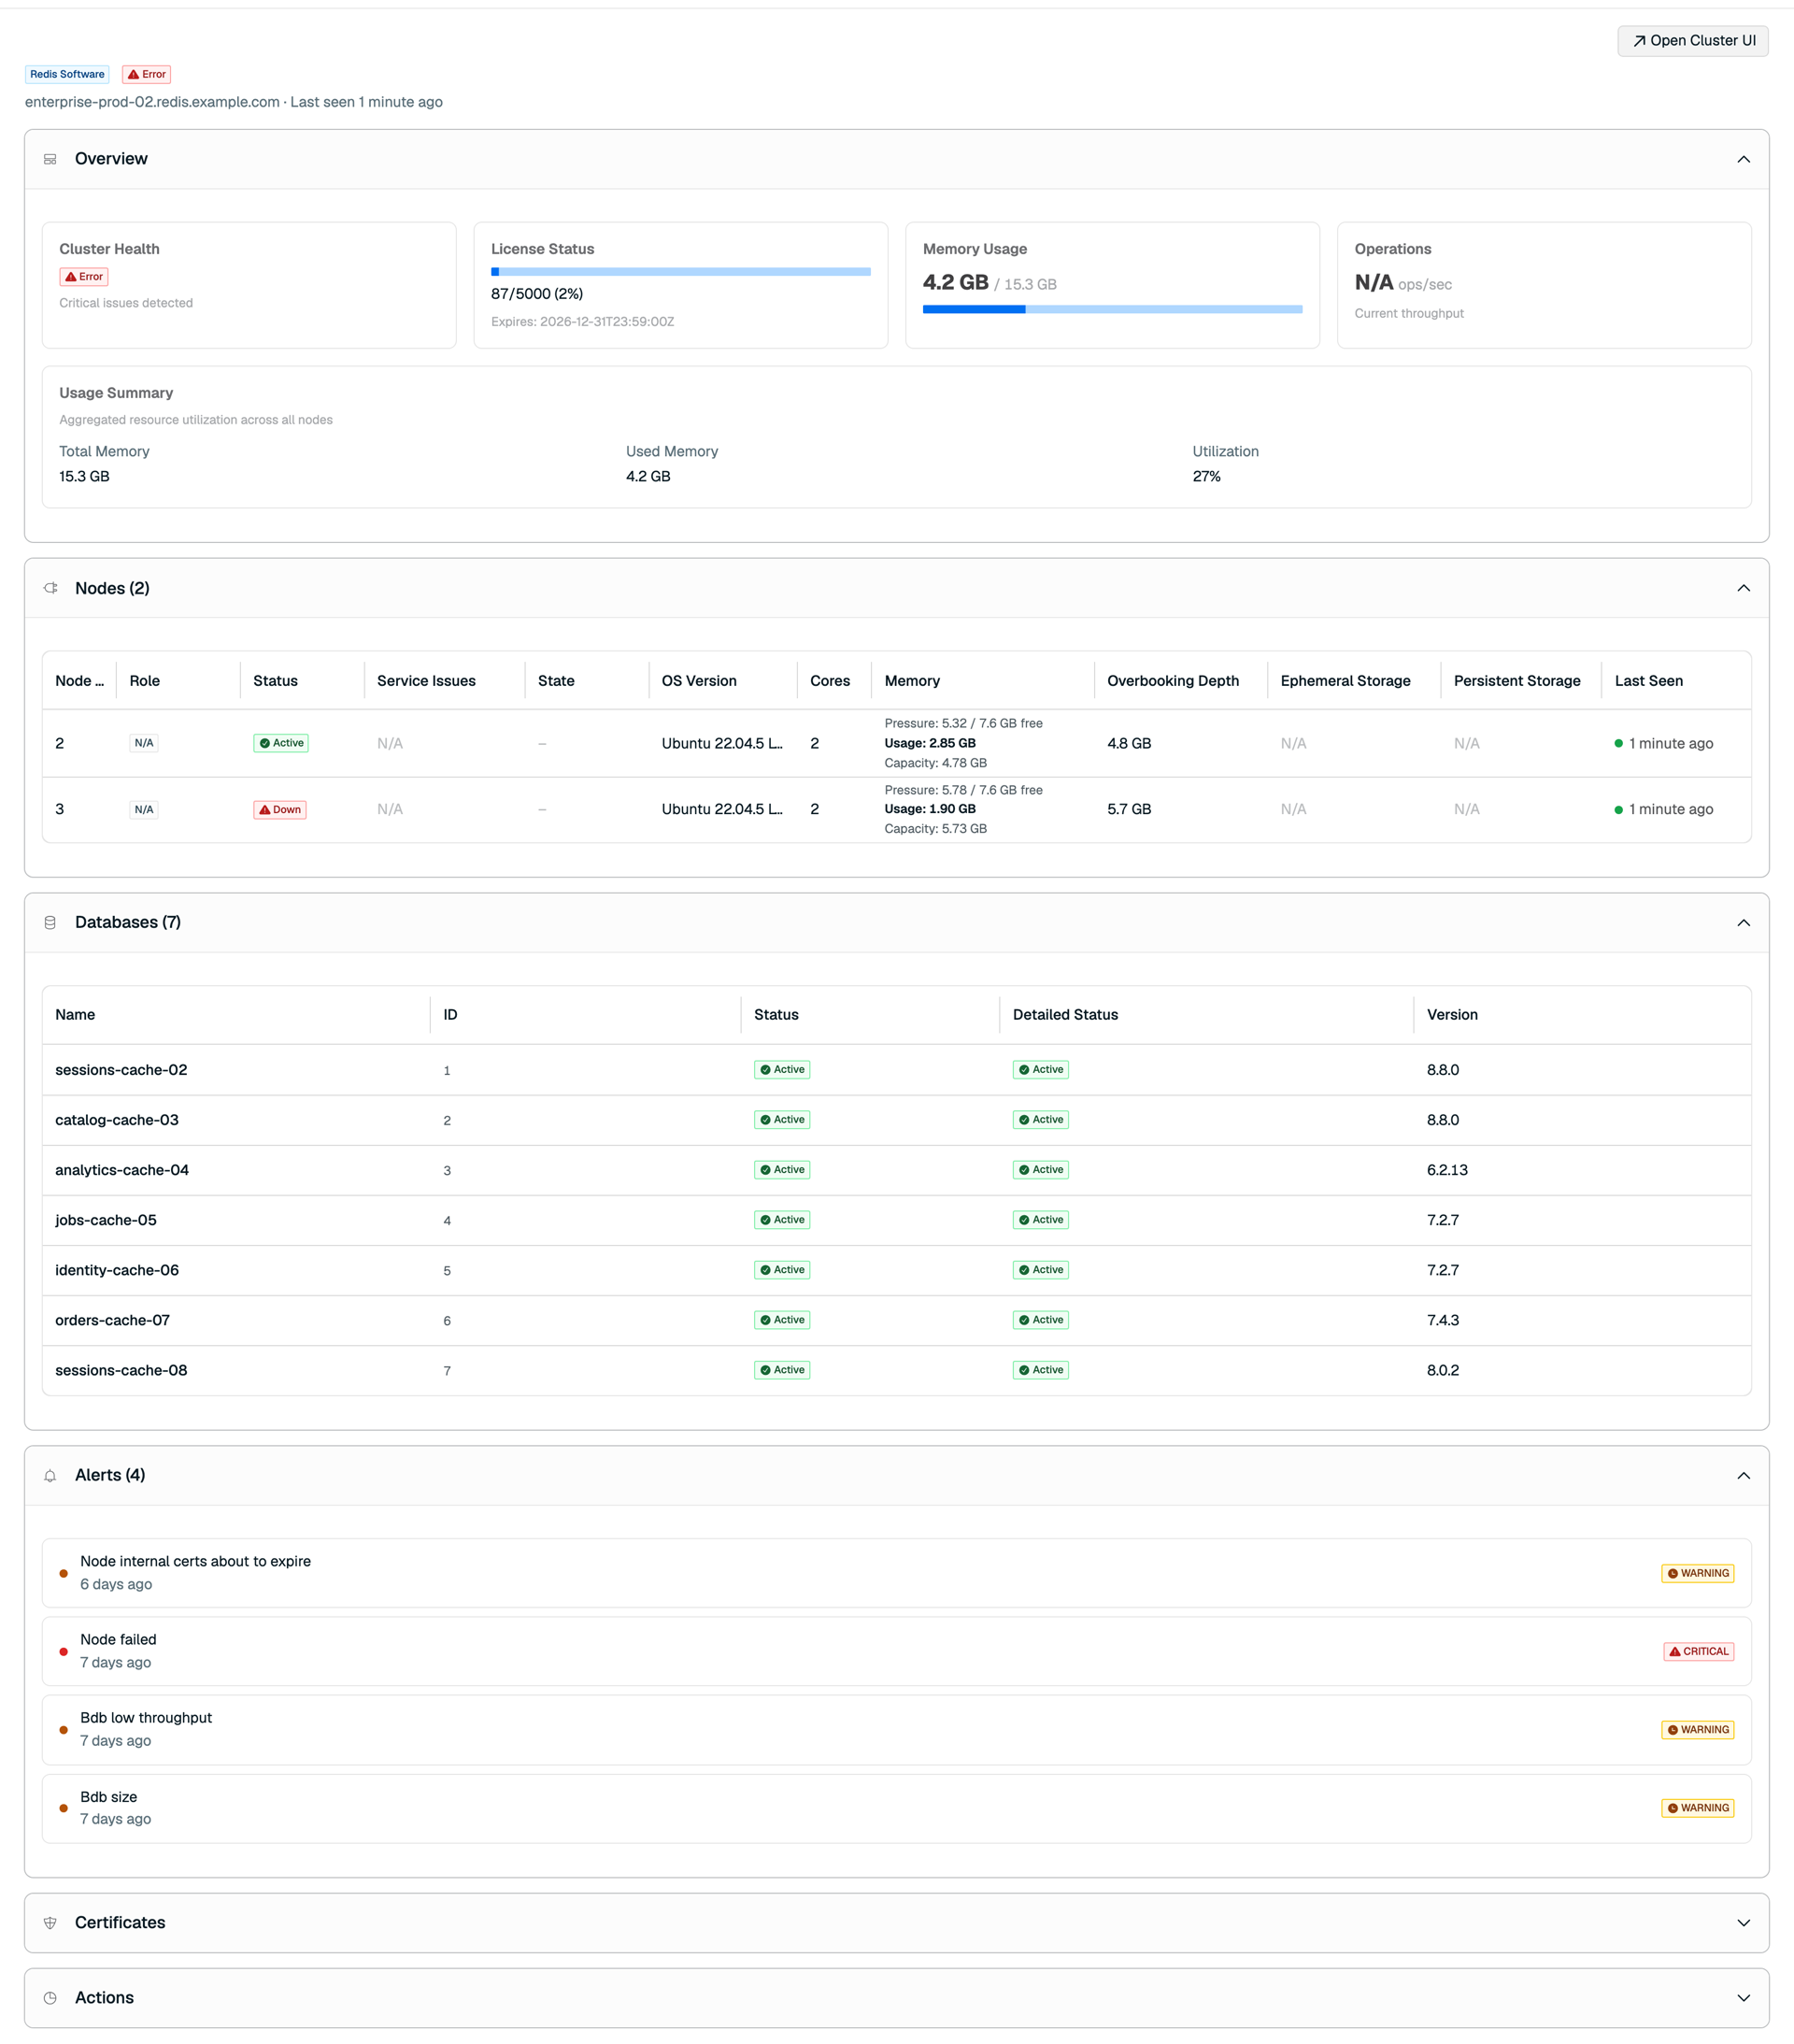
Task: Click the Active Status badge for sessions-cache-08
Action: [782, 1370]
